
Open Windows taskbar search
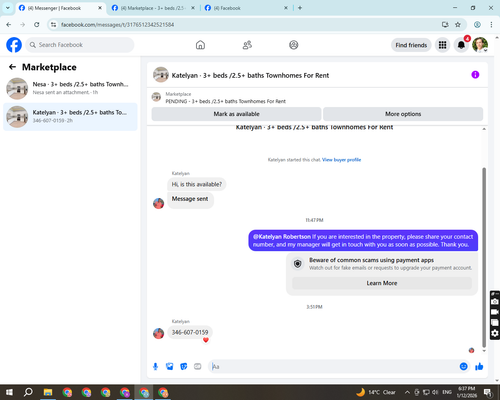pyautogui.click(x=28, y=392)
